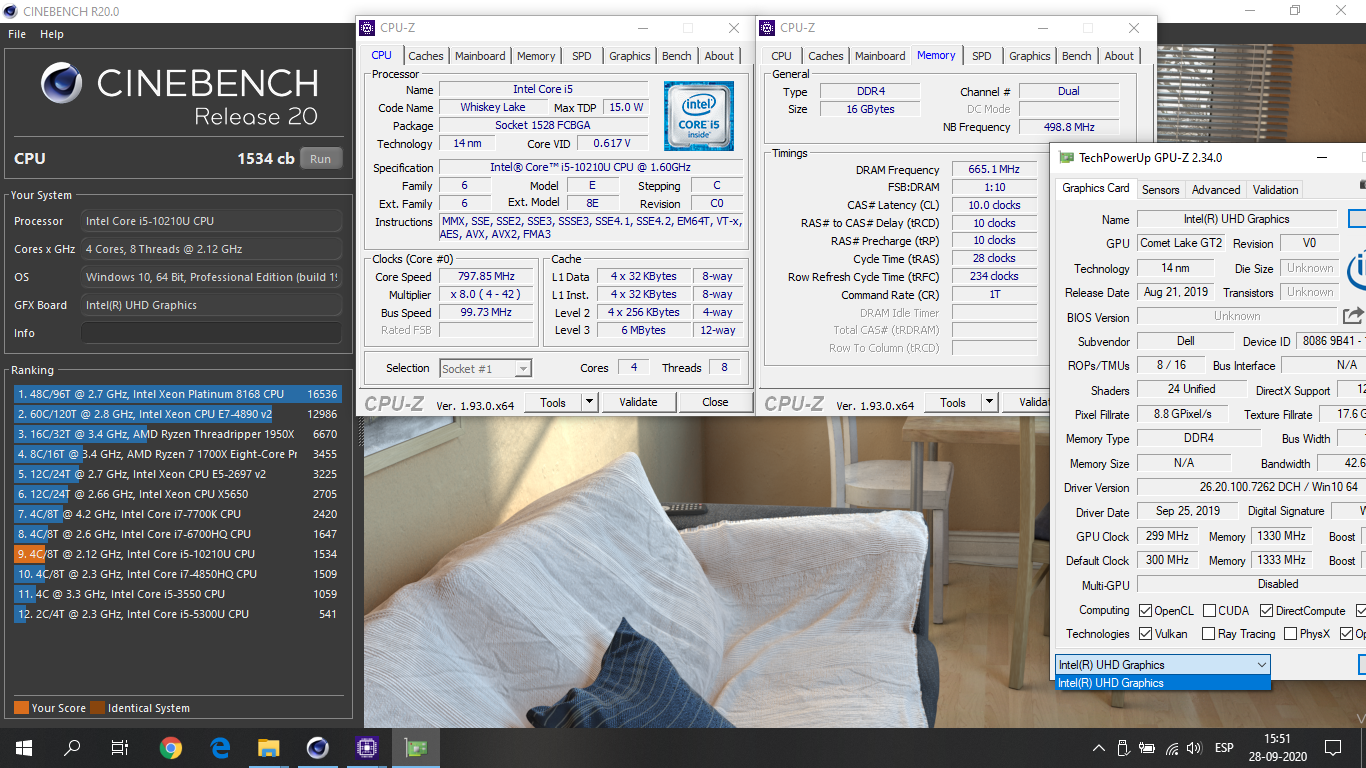Toggle the OpenCL checkbox in GPU-Z
The height and width of the screenshot is (768, 1366).
pos(1145,610)
